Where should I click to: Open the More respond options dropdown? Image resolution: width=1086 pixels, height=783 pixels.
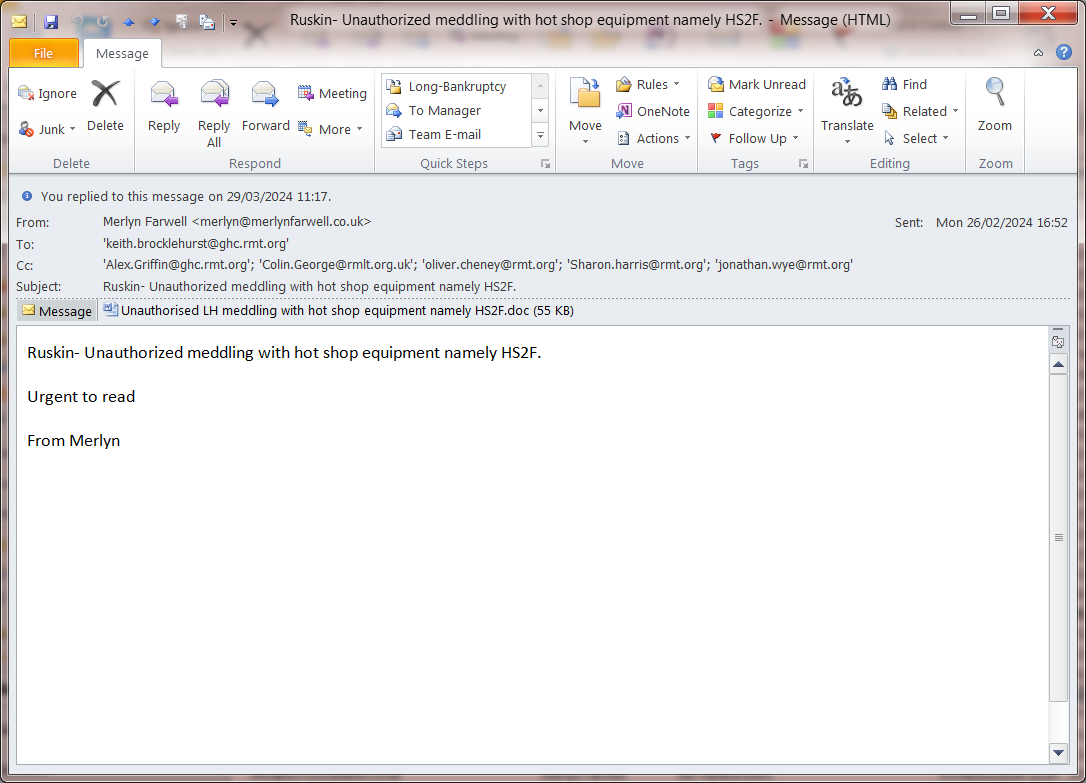(x=331, y=129)
